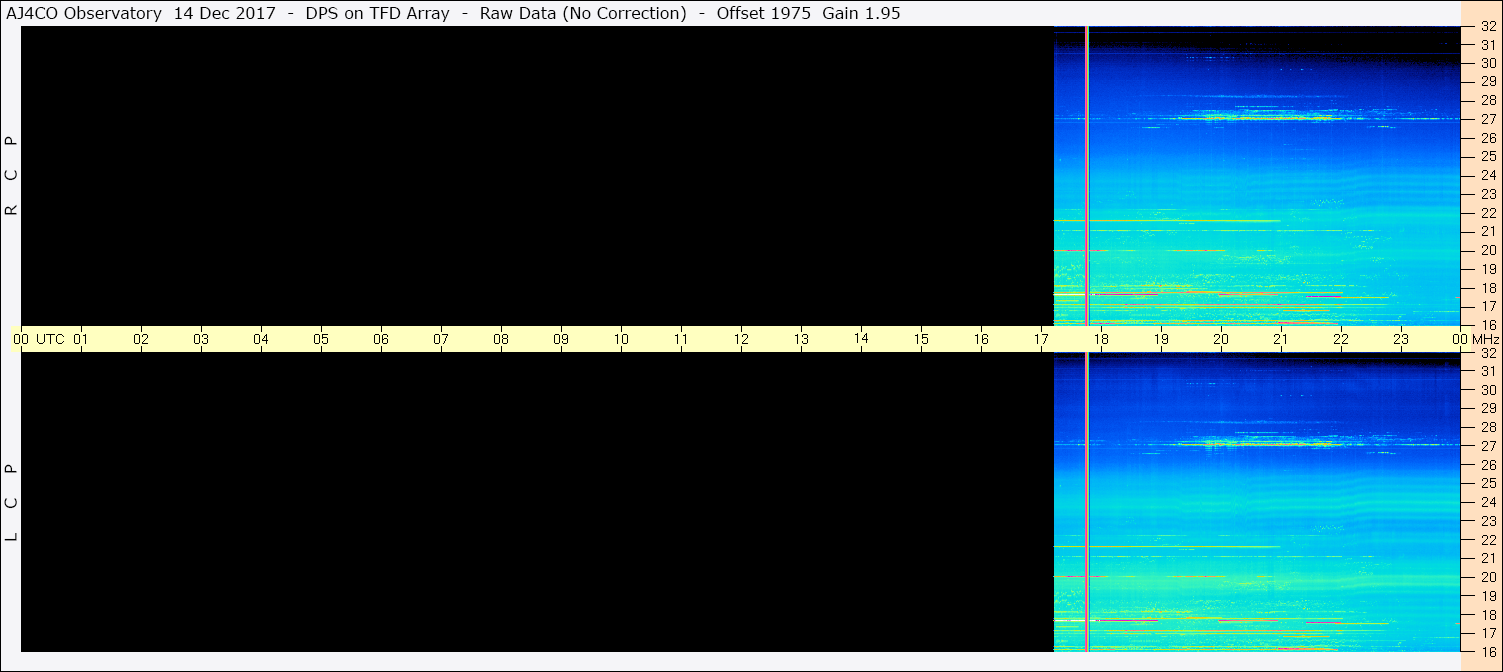The height and width of the screenshot is (672, 1503).
Task: Click the 32 MHz label of RCP panel
Action: [x=1489, y=27]
